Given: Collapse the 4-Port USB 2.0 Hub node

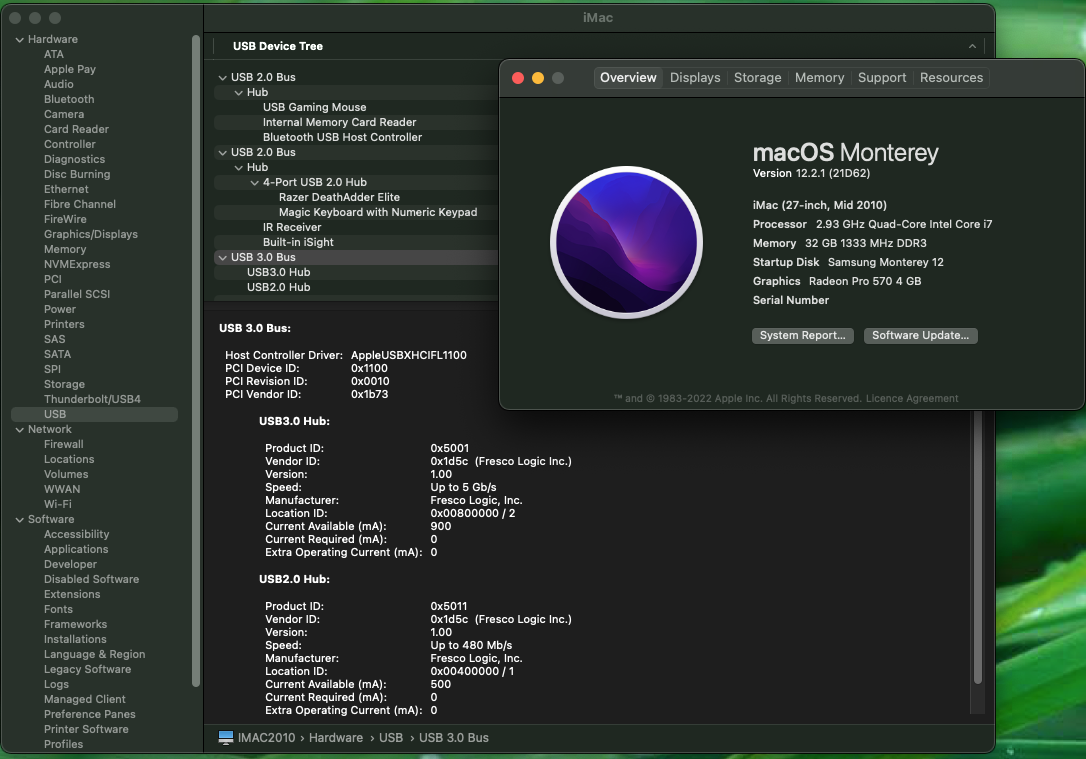Looking at the screenshot, I should tap(254, 183).
